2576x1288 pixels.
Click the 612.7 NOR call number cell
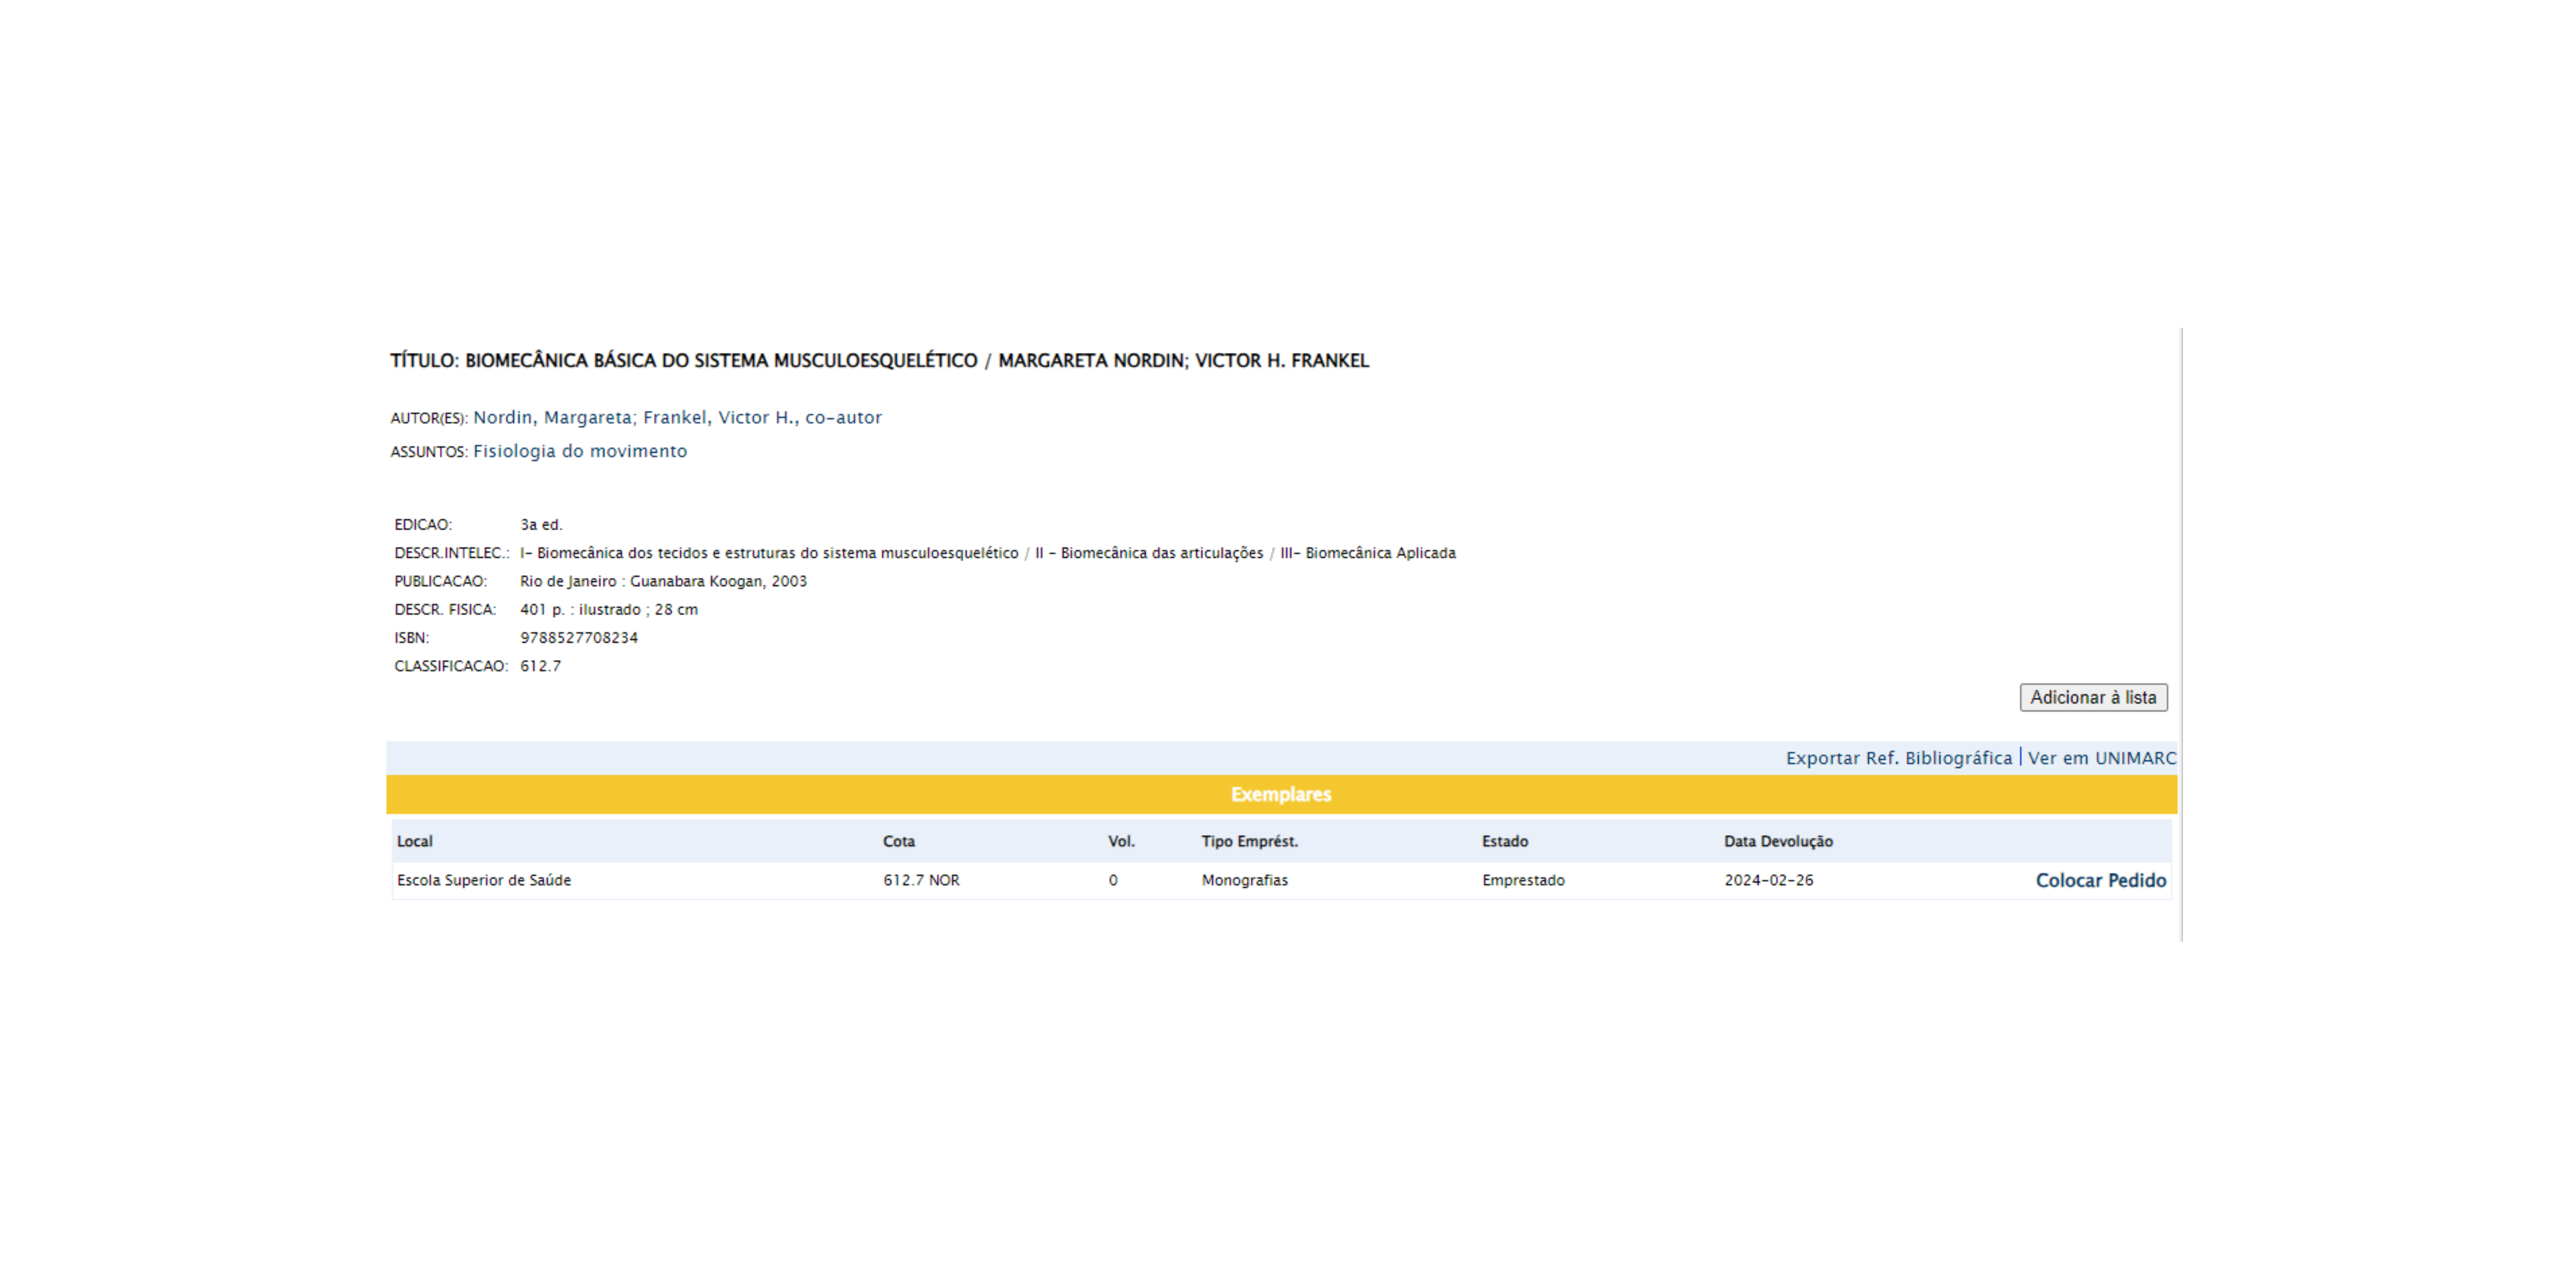[920, 880]
